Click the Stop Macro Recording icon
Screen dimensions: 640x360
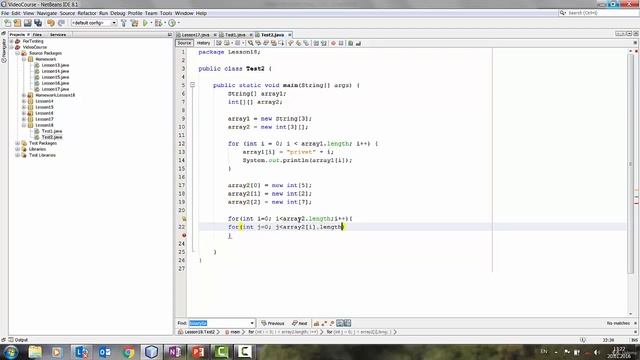(341, 43)
